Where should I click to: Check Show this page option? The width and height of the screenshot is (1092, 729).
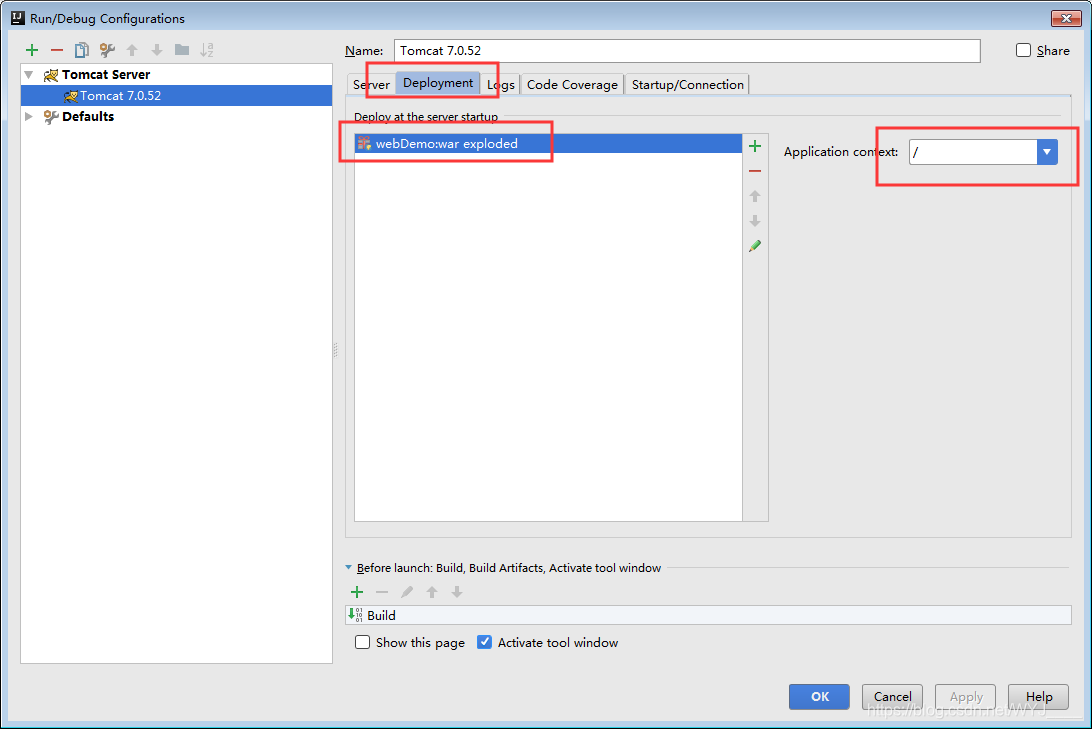(x=362, y=642)
